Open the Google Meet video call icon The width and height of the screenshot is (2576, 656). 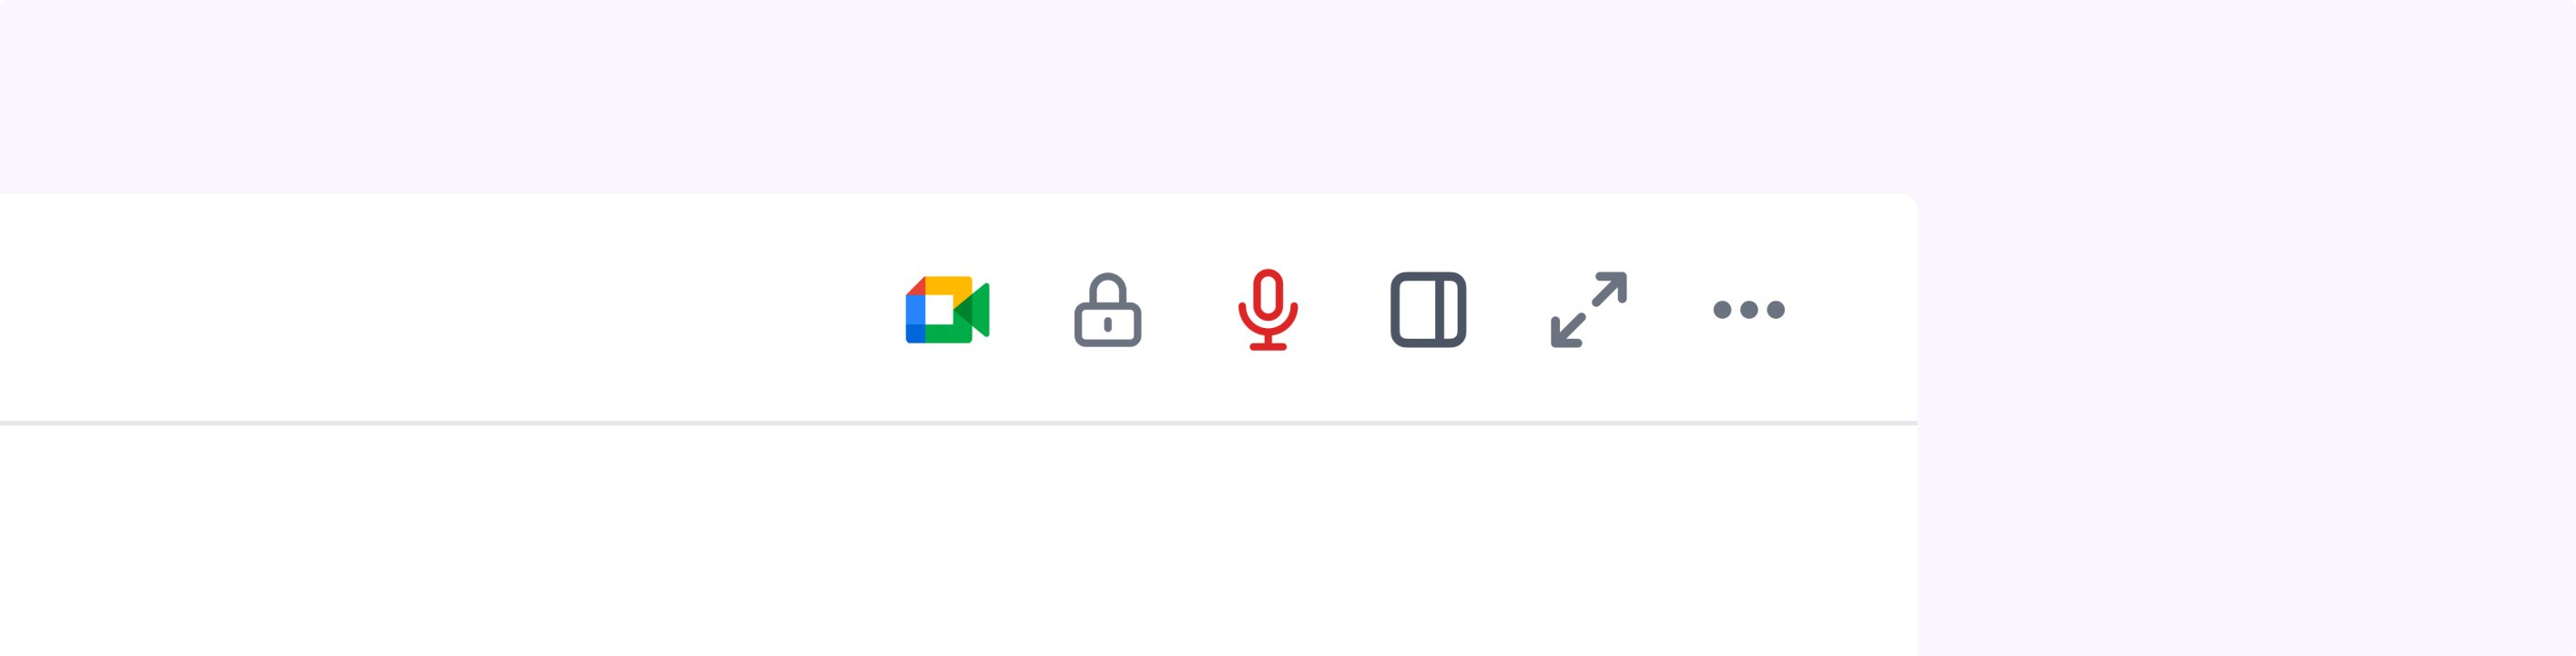click(947, 310)
